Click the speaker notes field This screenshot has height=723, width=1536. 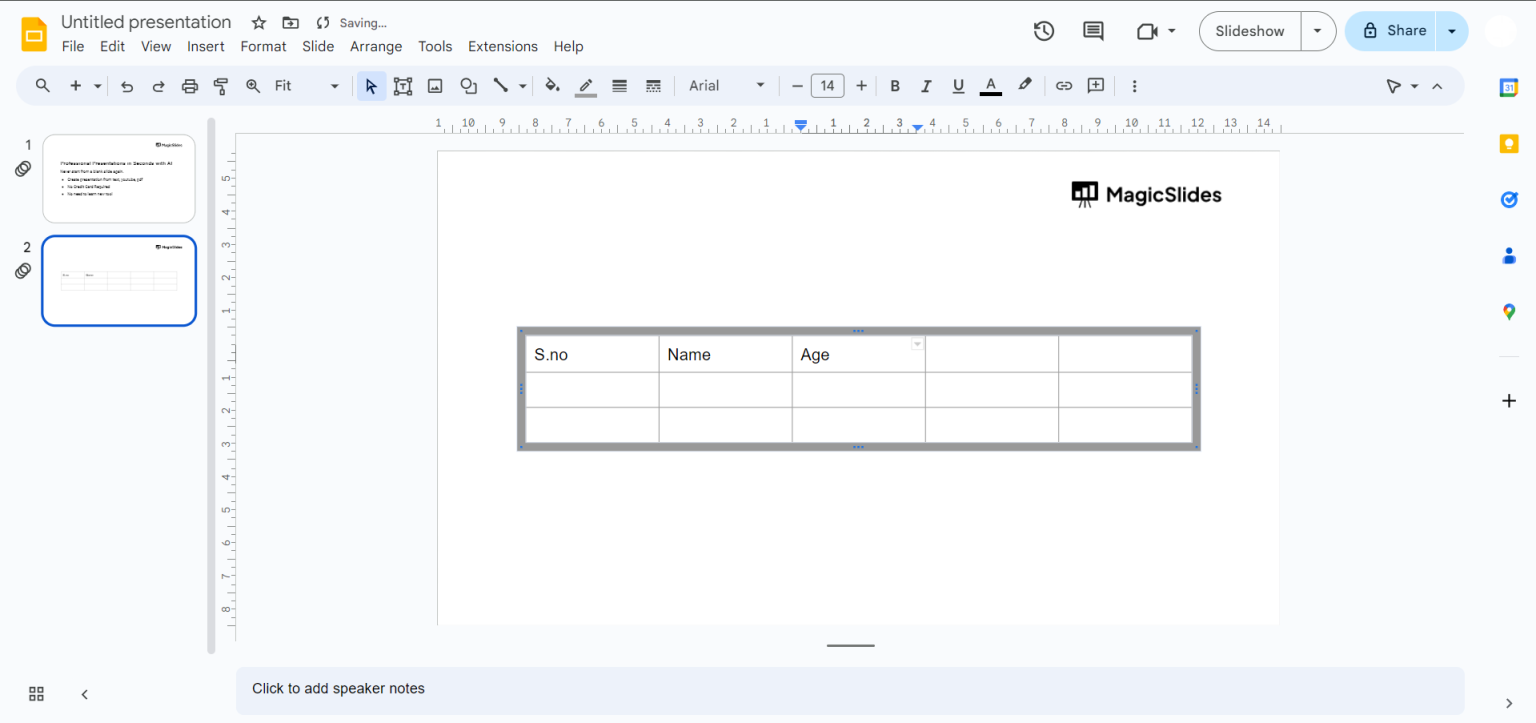click(x=850, y=689)
